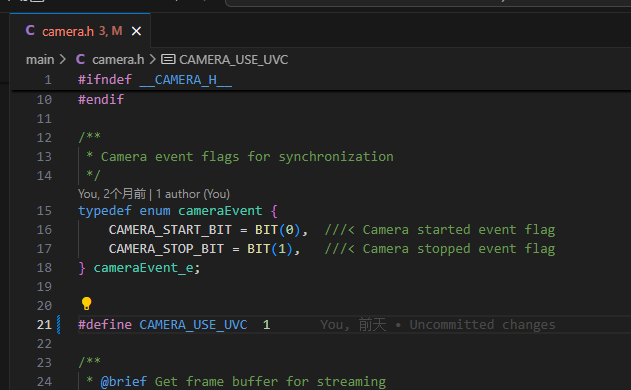The height and width of the screenshot is (390, 631).
Task: Click the 'typedef' keyword on line 15
Action: (105, 210)
